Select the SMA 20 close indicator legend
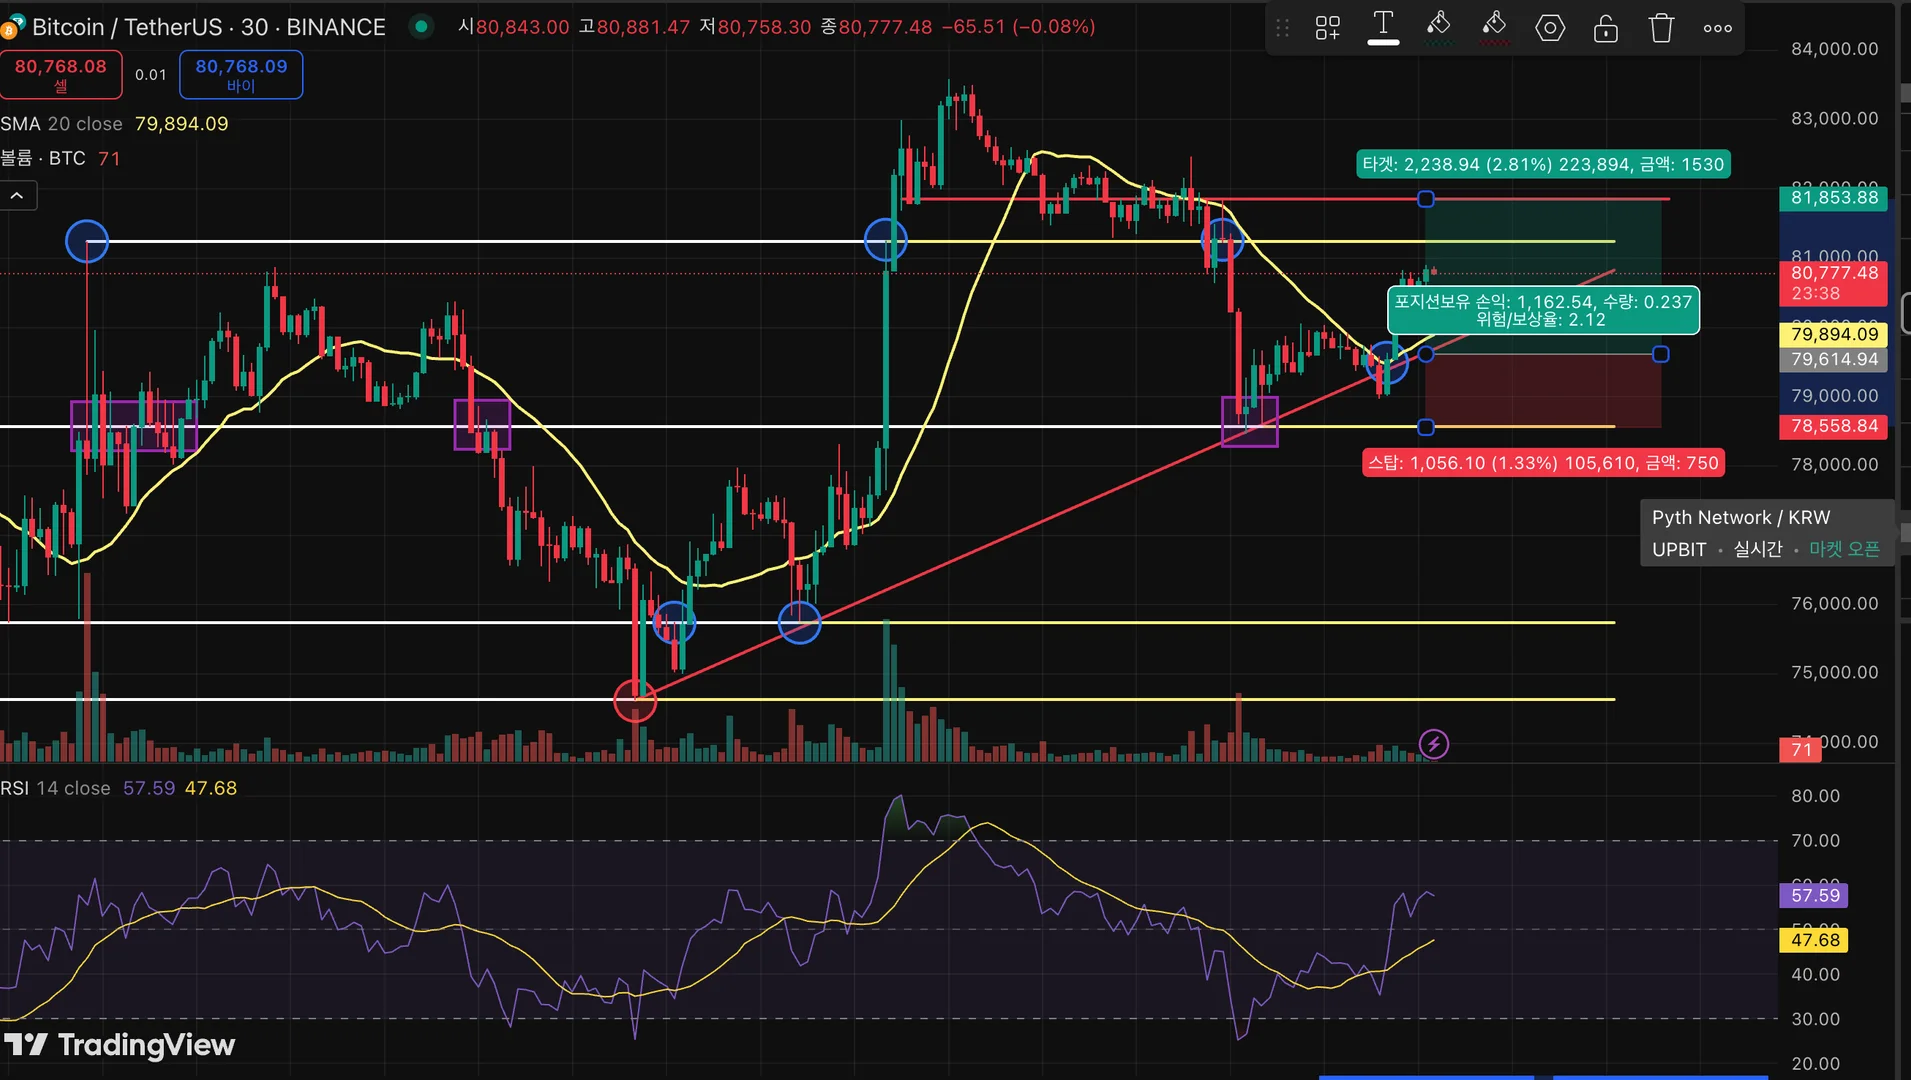Viewport: 1911px width, 1080px height. 114,124
